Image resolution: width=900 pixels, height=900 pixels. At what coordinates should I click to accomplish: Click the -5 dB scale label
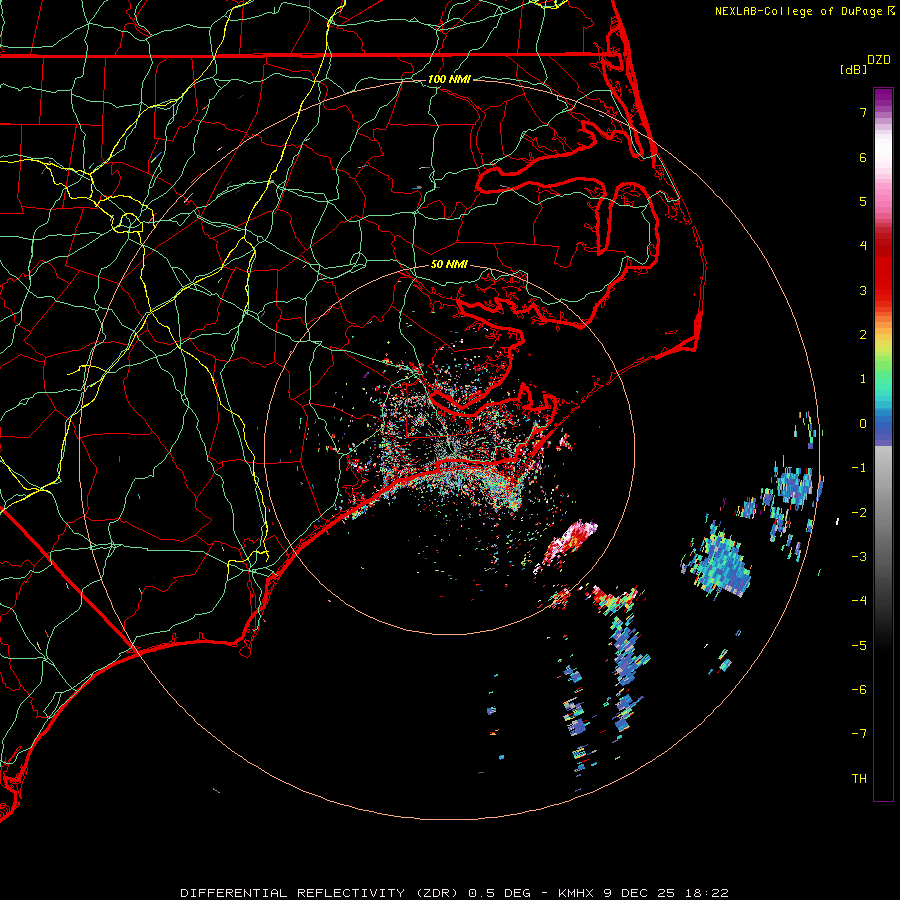[859, 646]
